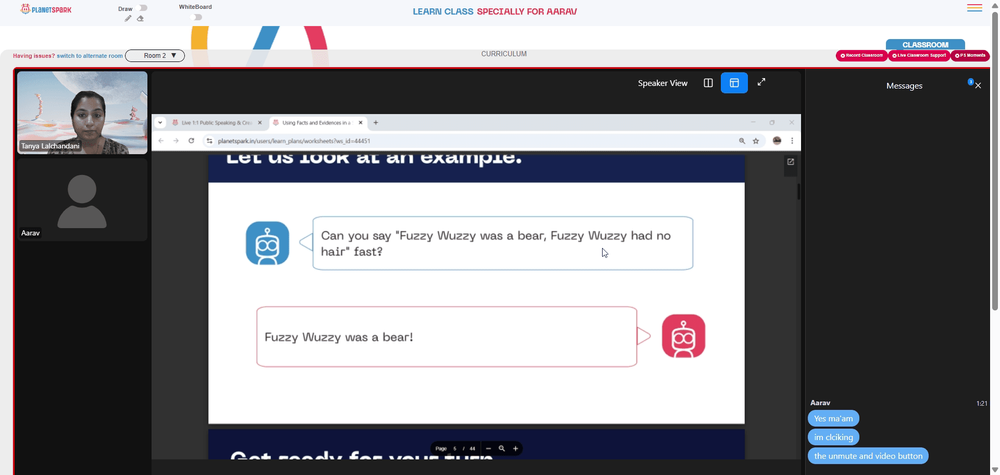
Task: Click the Messages panel title
Action: coord(904,86)
